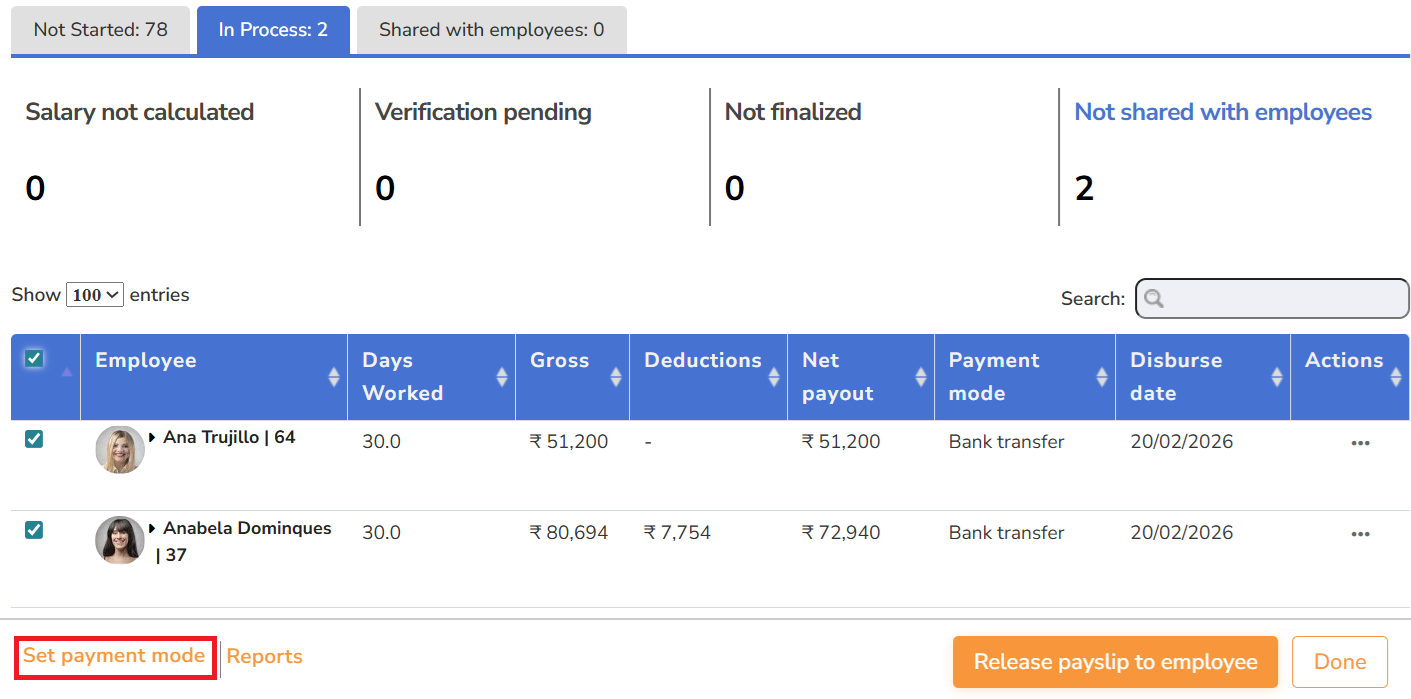The image size is (1411, 699).
Task: Click Anabela Dominques' profile photo
Action: [x=120, y=540]
